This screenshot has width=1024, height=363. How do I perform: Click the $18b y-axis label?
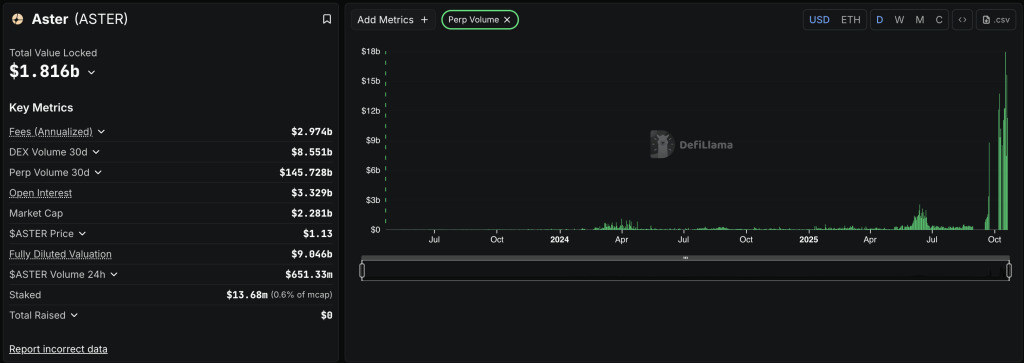[x=370, y=51]
